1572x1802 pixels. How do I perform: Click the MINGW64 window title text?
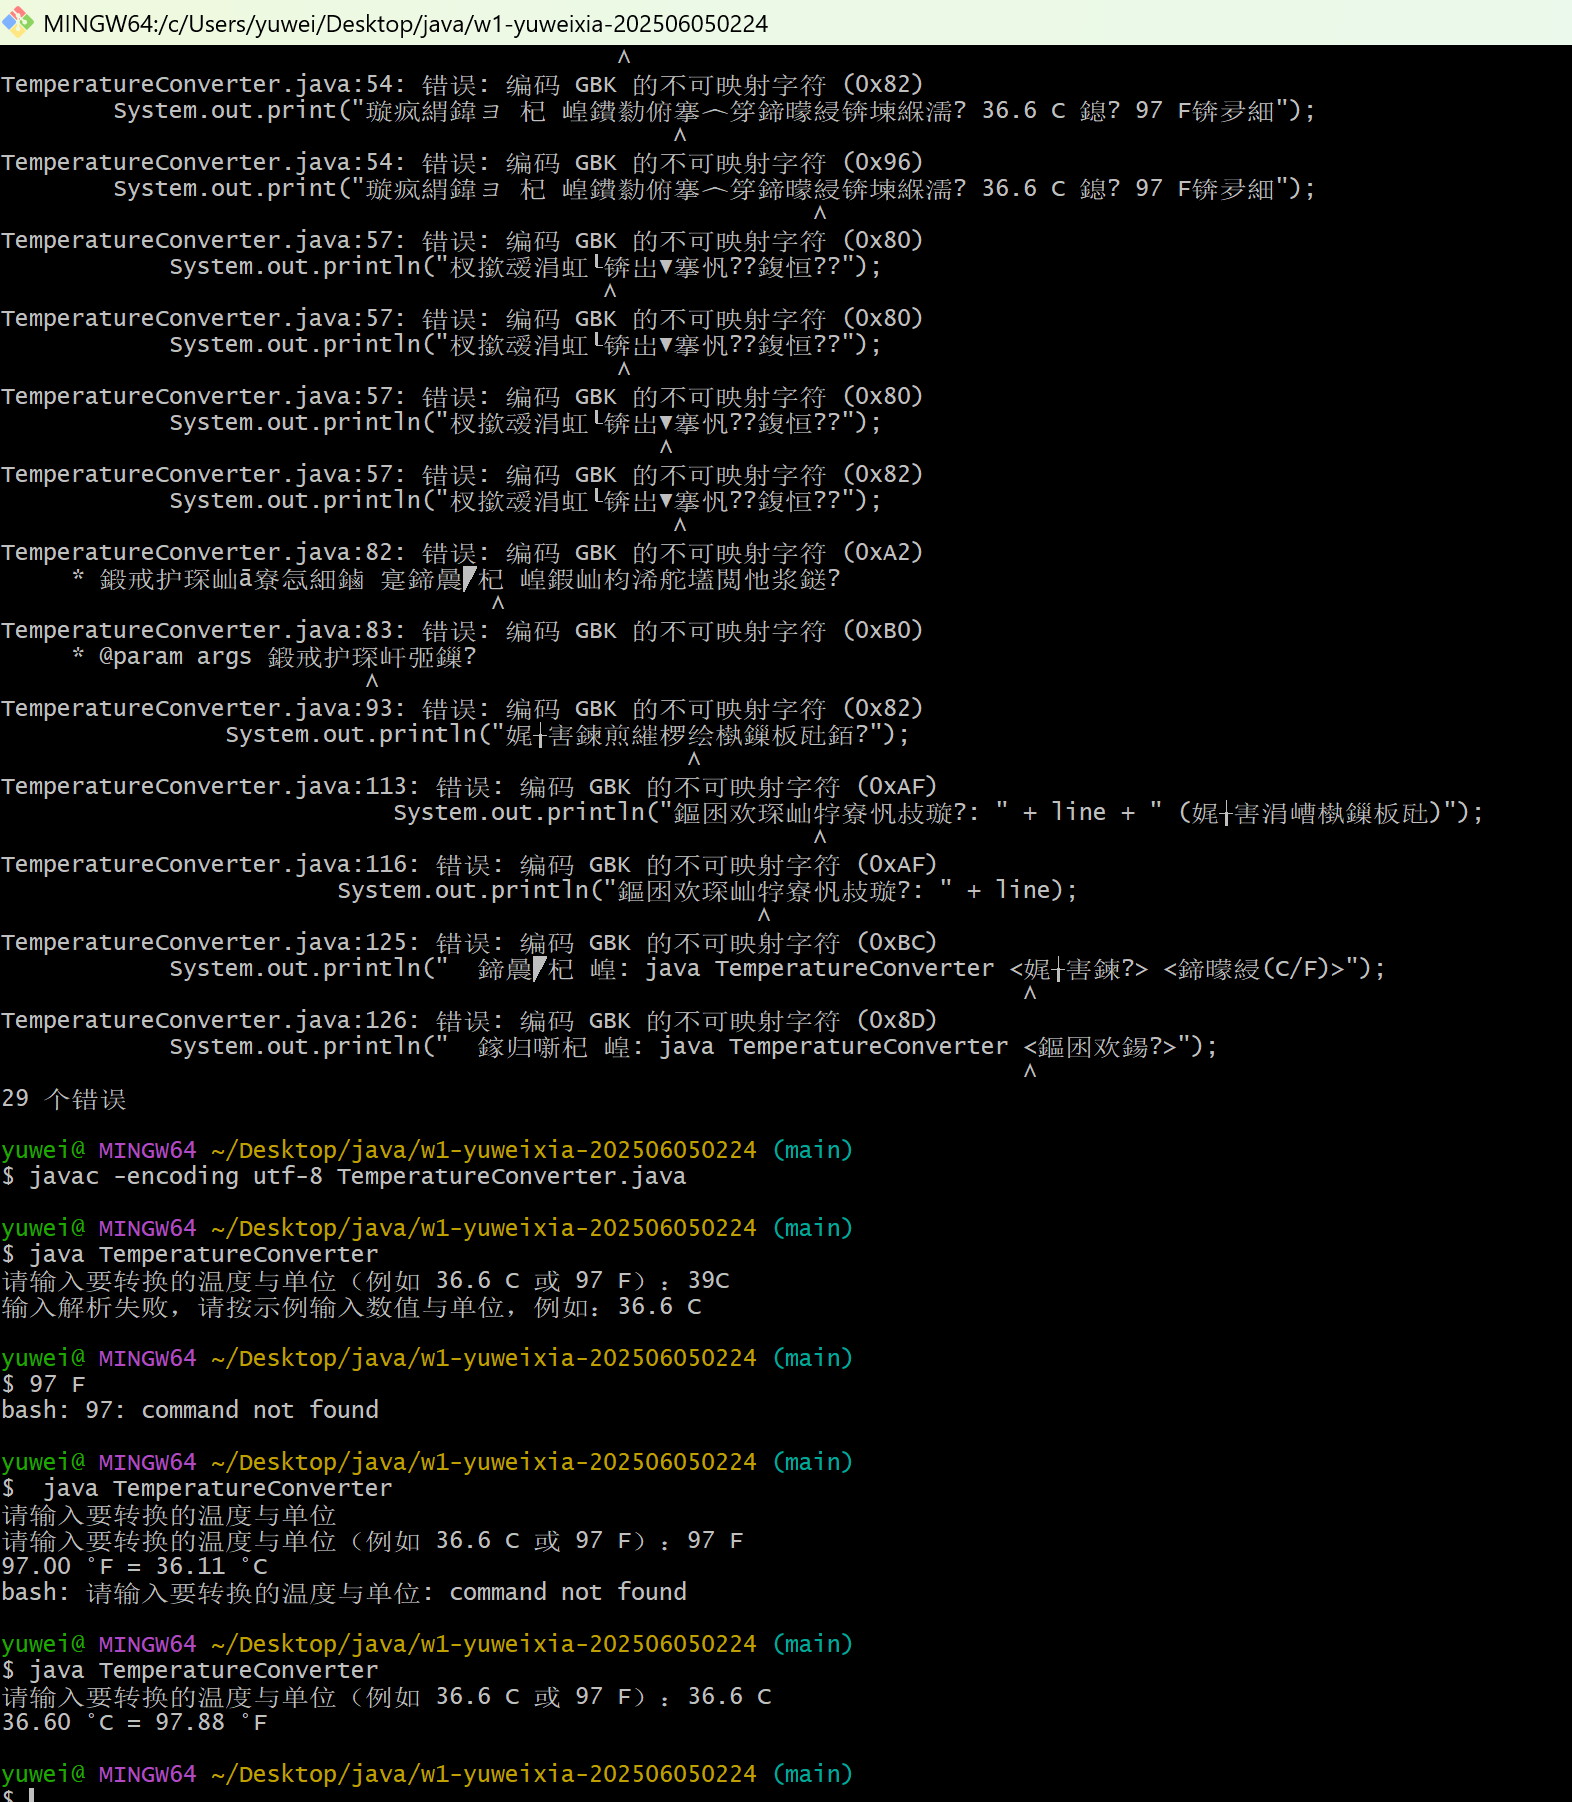point(405,23)
